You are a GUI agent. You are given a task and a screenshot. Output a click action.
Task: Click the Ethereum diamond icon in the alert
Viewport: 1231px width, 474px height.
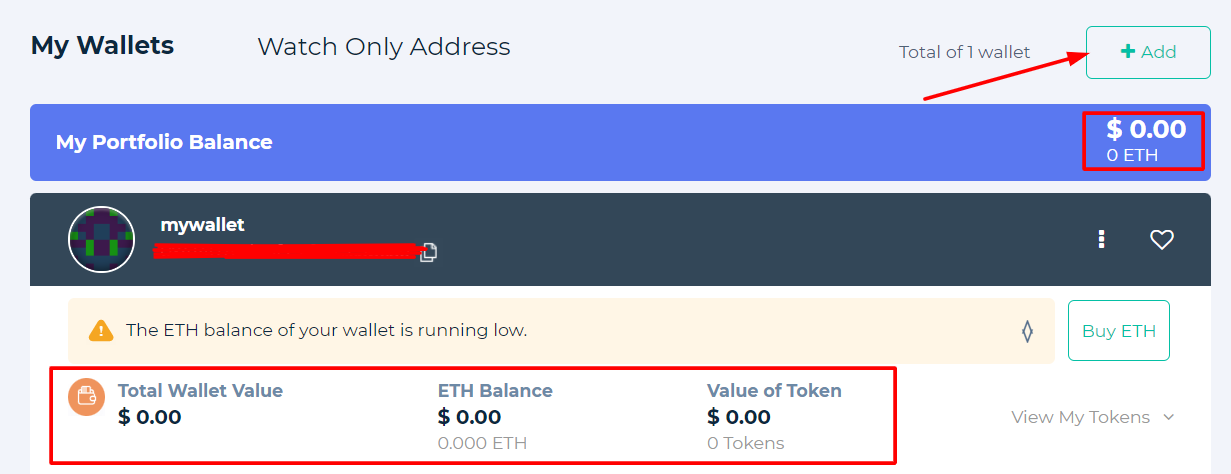click(x=1027, y=331)
